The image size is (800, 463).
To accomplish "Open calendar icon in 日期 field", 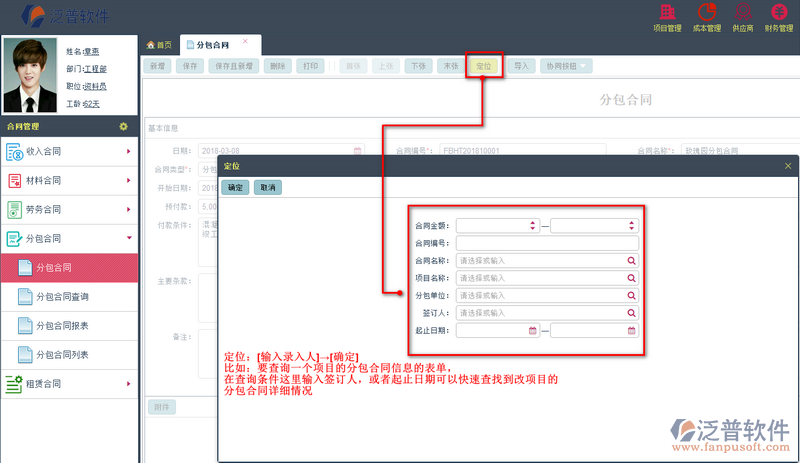I will (x=357, y=151).
